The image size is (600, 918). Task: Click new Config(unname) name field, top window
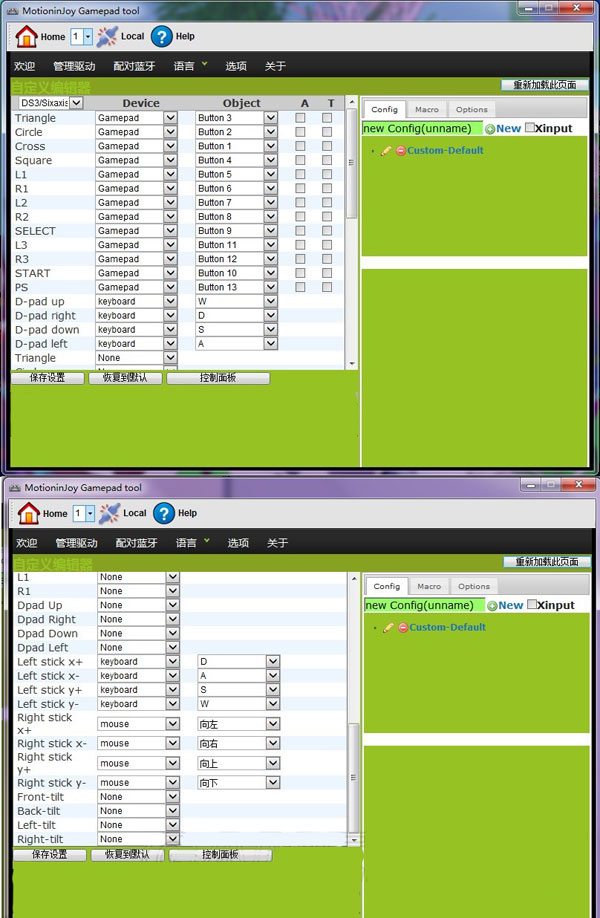pos(423,129)
